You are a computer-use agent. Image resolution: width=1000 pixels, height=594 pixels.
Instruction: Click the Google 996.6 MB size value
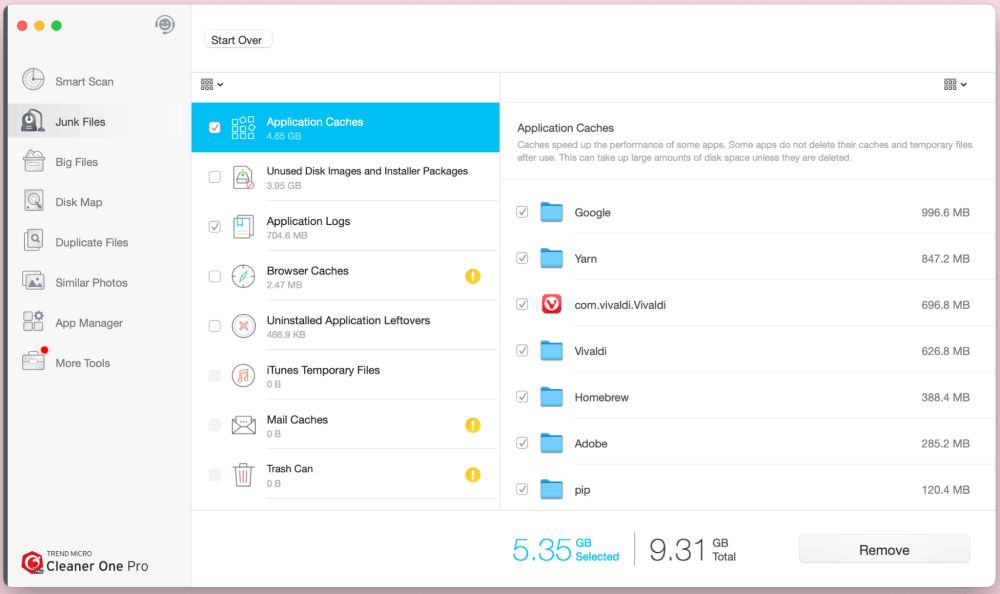(x=945, y=212)
